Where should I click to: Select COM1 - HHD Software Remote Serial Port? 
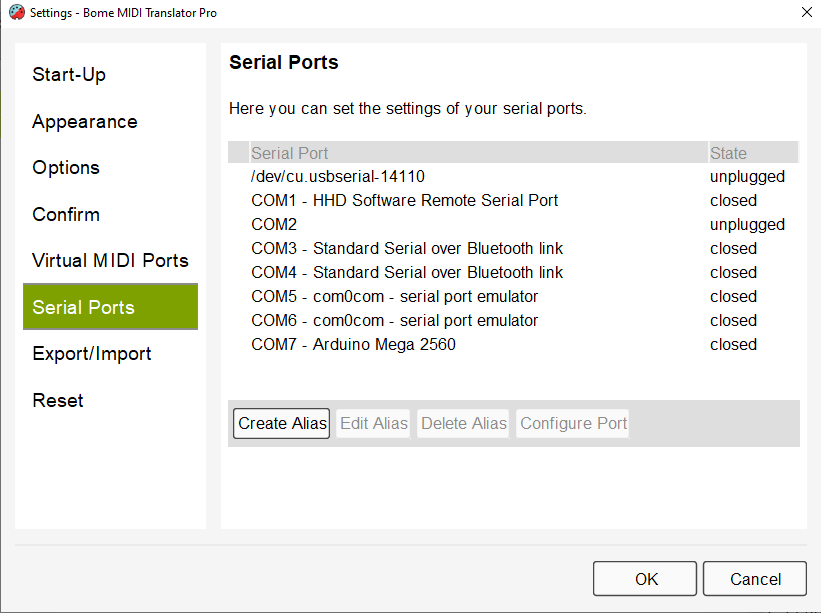(513, 200)
